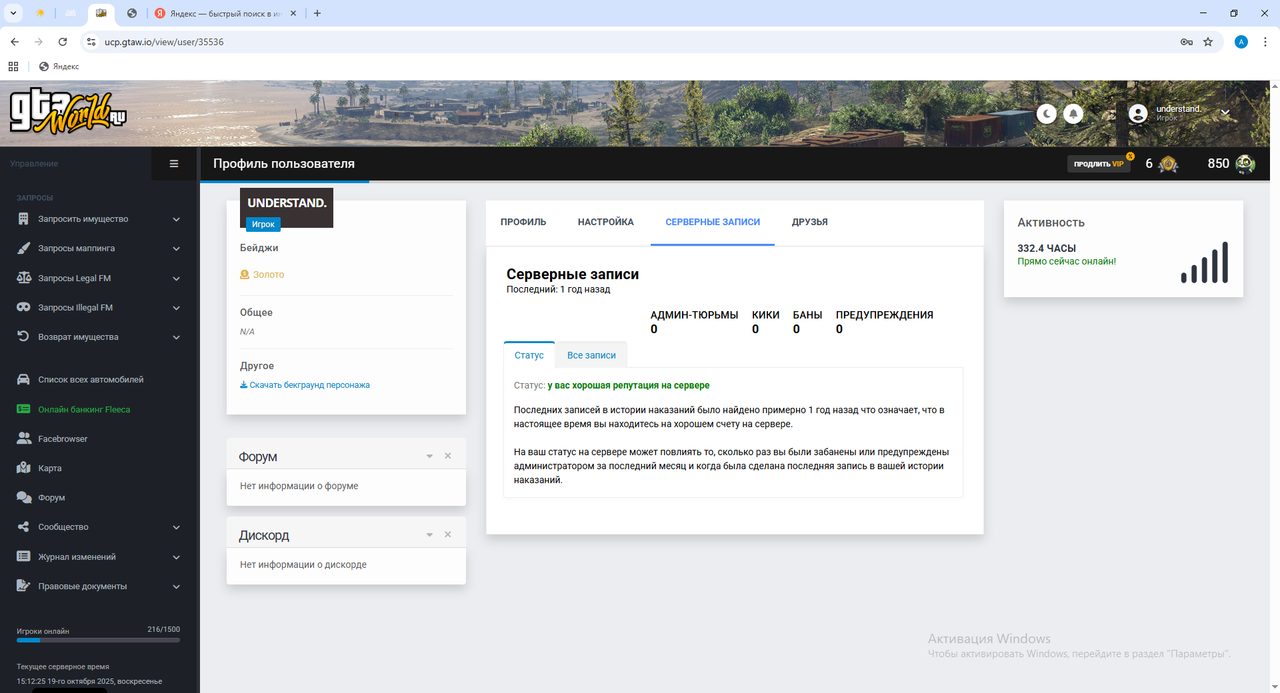Image resolution: width=1280 pixels, height=693 pixels.
Task: Close the Форум panel
Action: tap(448, 456)
